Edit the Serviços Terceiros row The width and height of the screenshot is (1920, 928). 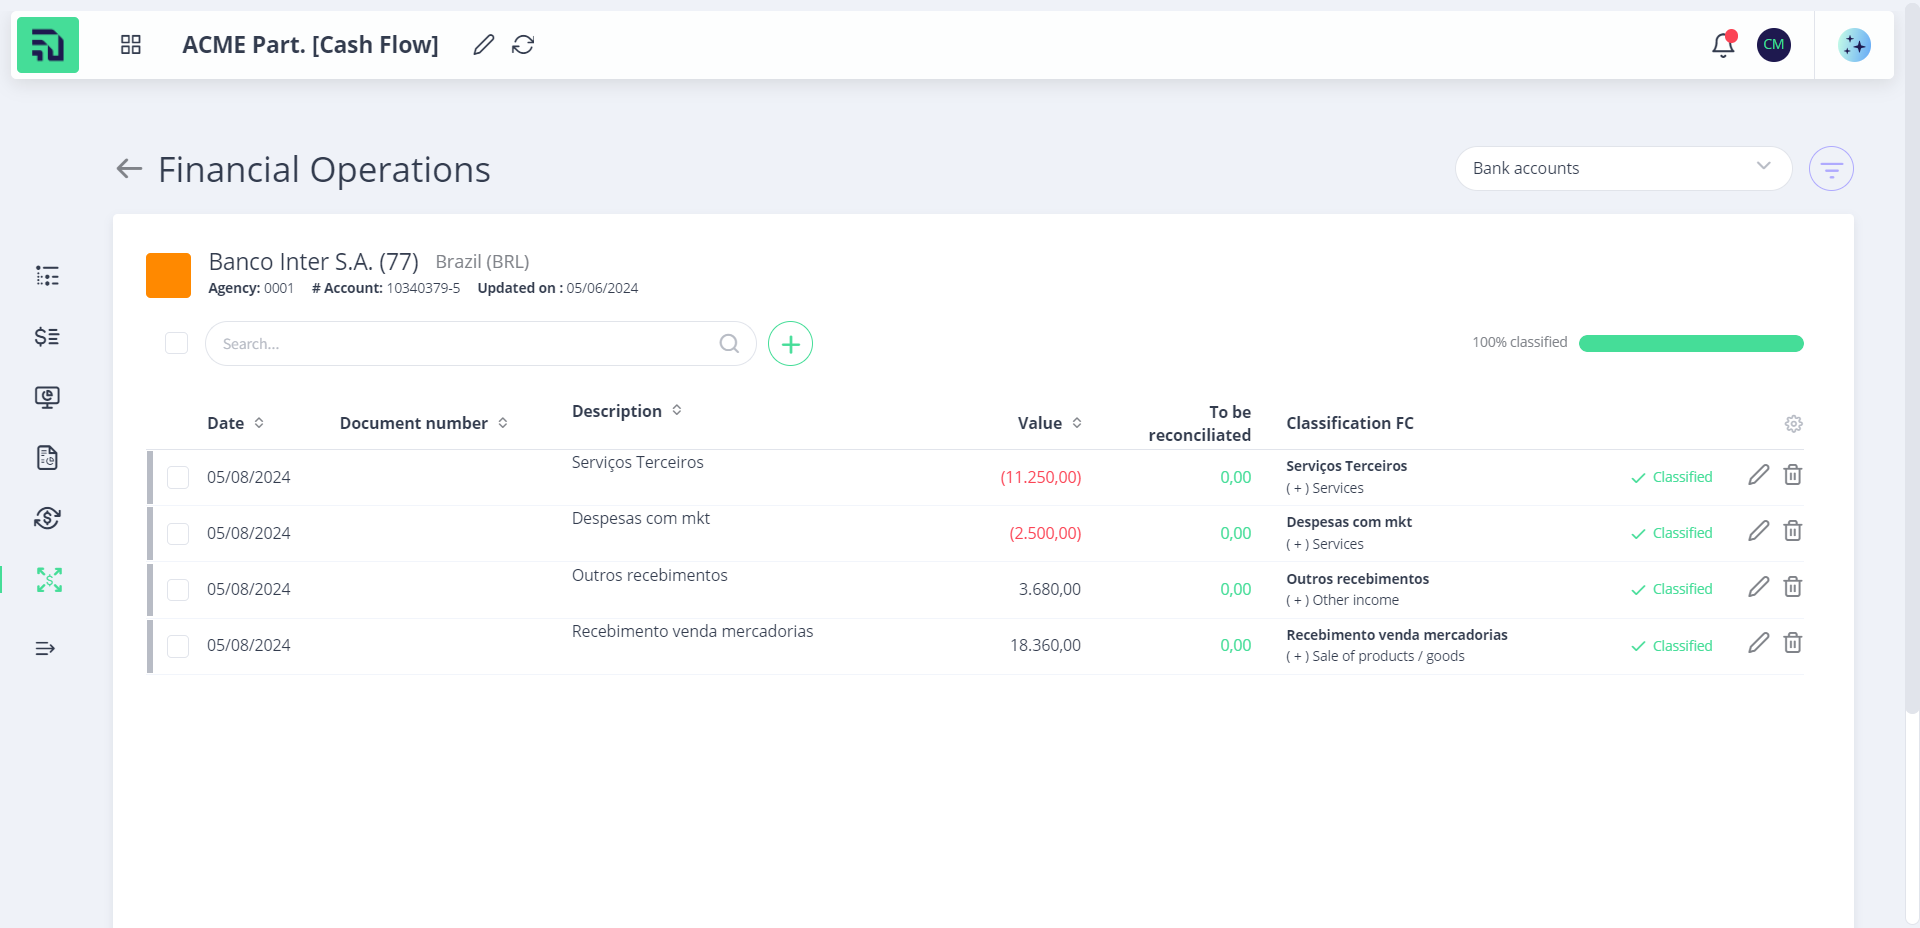tap(1759, 475)
